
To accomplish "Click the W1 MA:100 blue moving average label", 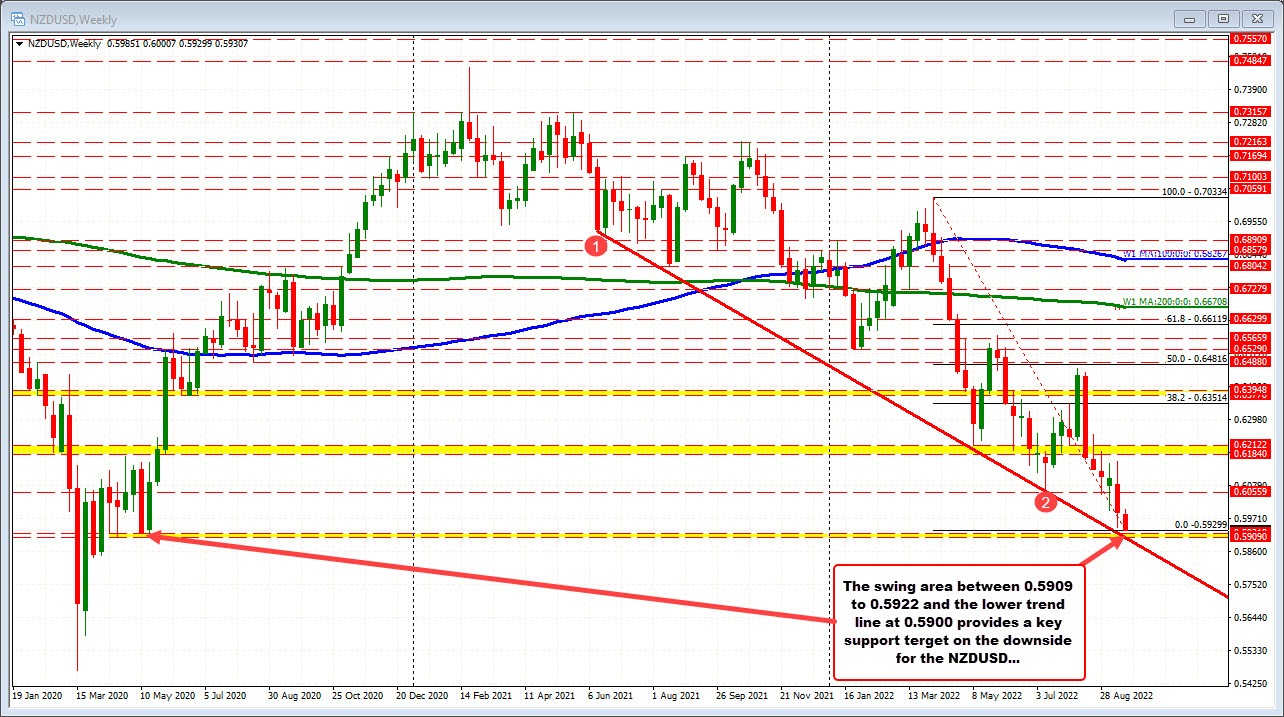I will 1174,255.
